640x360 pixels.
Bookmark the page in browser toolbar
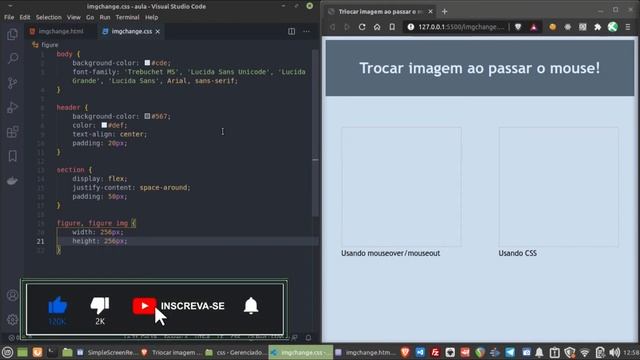tap(392, 27)
